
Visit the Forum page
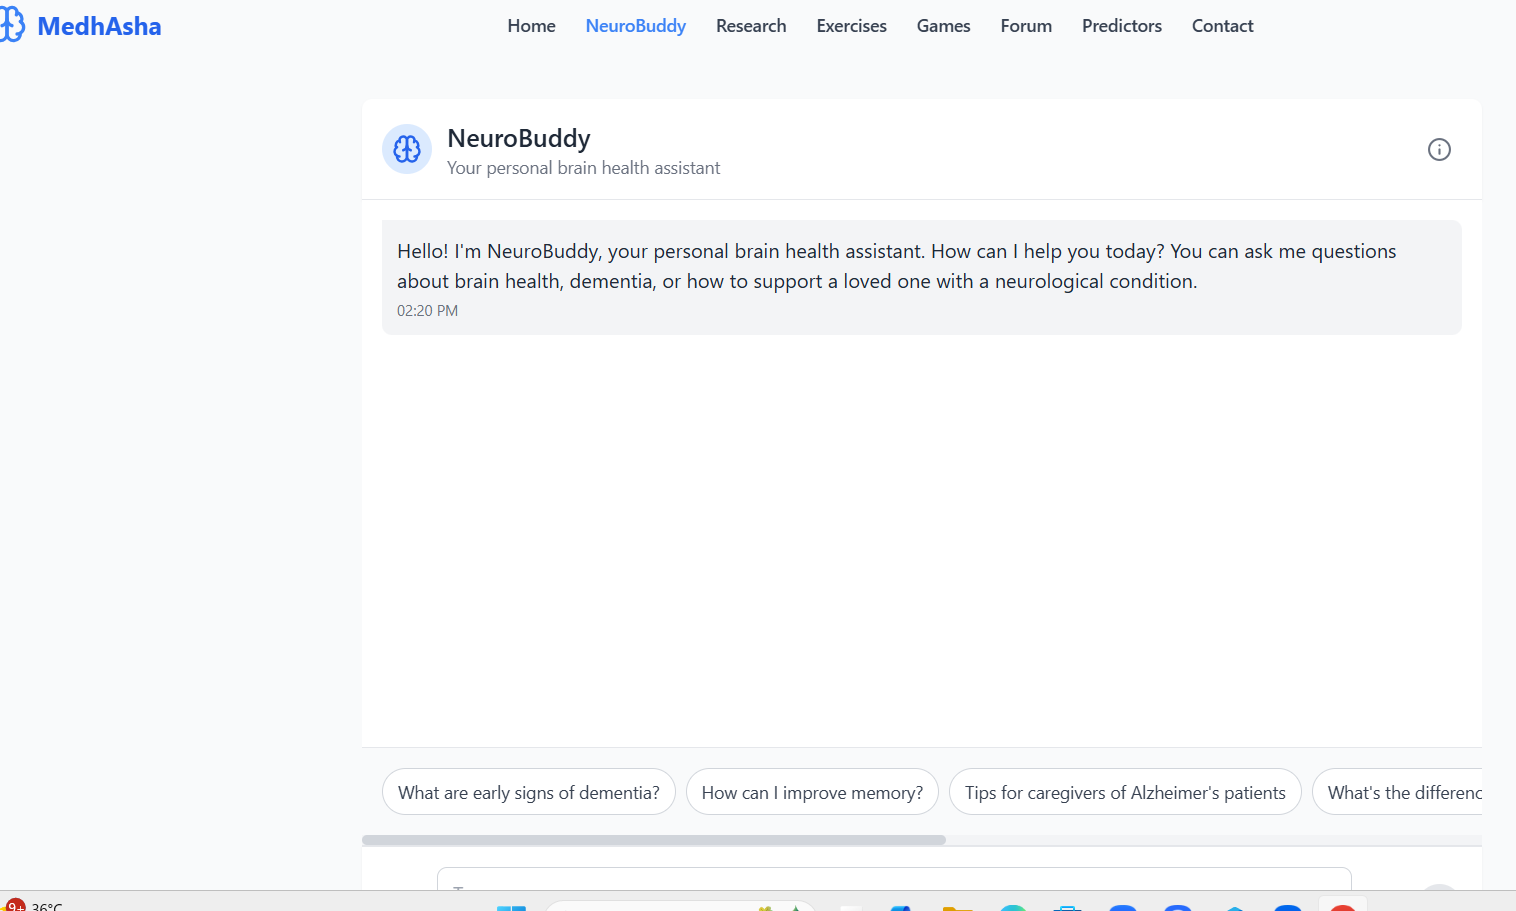pyautogui.click(x=1026, y=26)
